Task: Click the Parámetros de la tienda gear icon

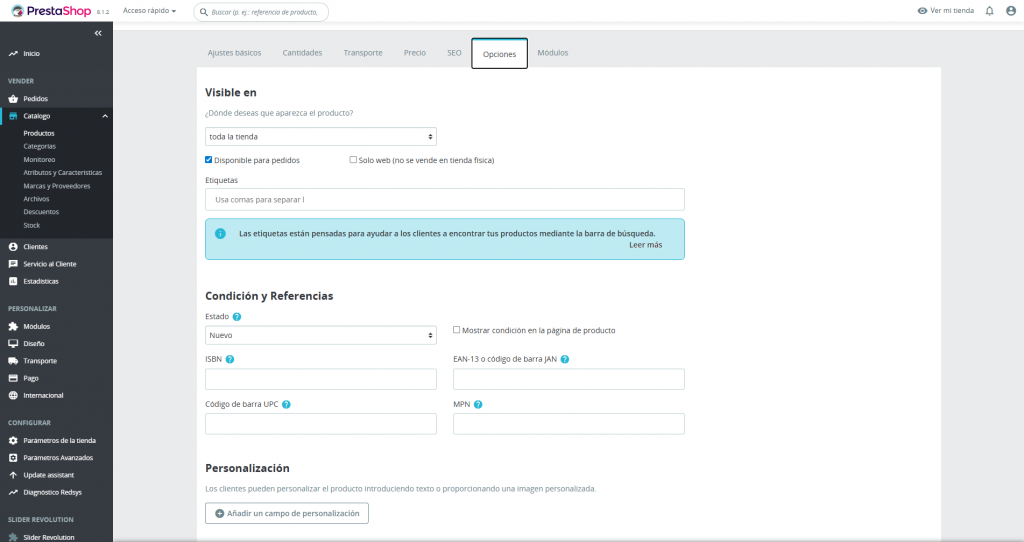Action: click(x=13, y=441)
